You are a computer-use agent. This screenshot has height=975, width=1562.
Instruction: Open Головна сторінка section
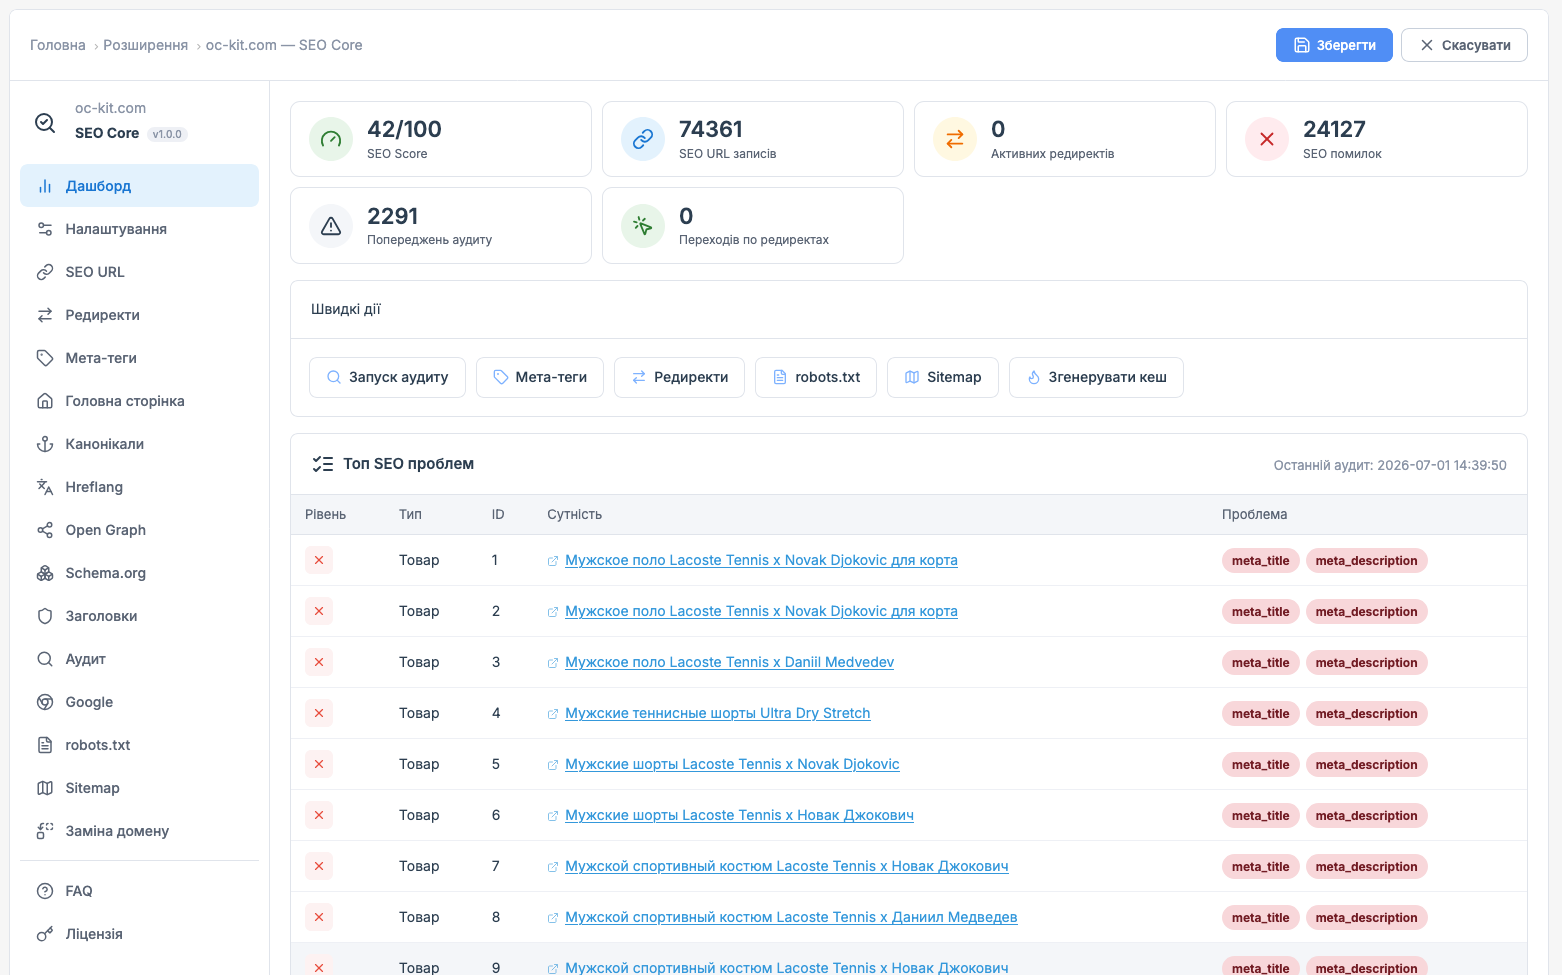pos(139,401)
